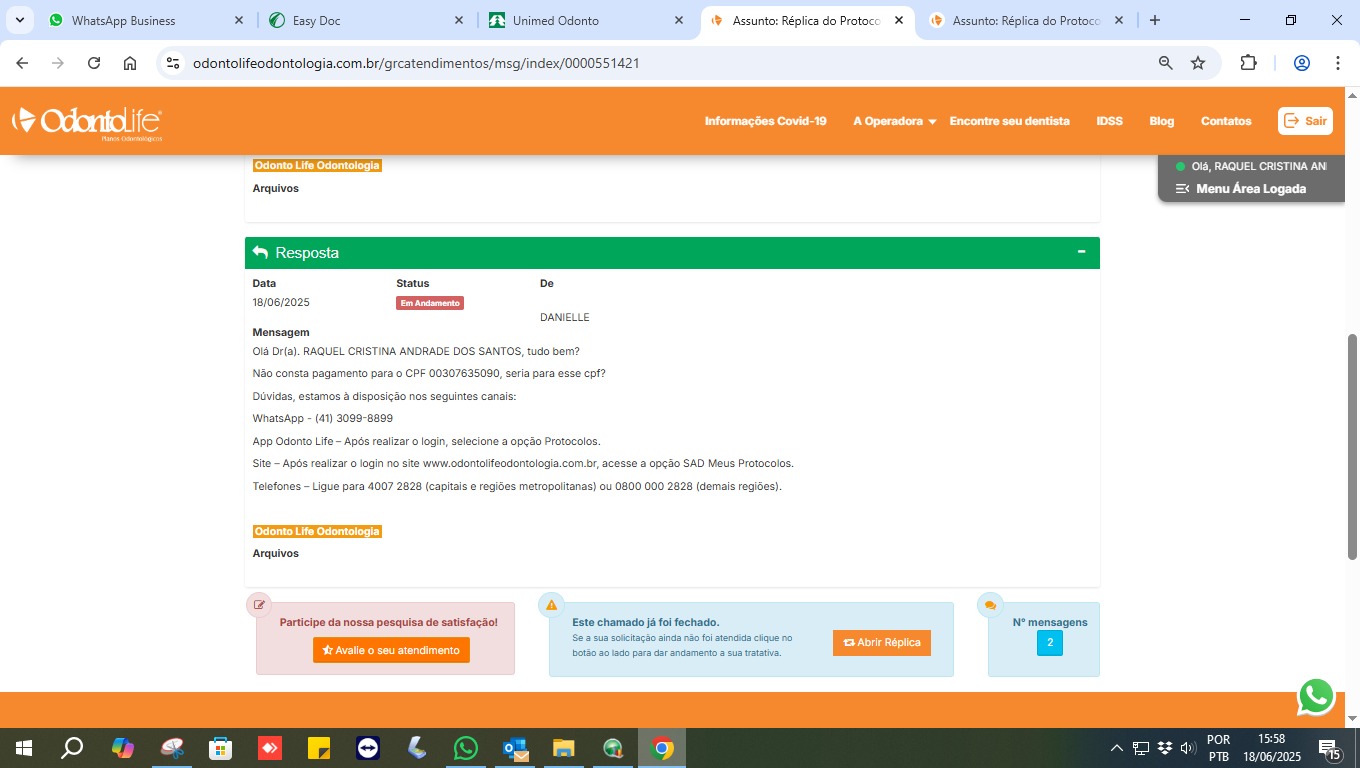The image size is (1360, 768).
Task: Open the Chrome profile menu
Action: point(1302,63)
